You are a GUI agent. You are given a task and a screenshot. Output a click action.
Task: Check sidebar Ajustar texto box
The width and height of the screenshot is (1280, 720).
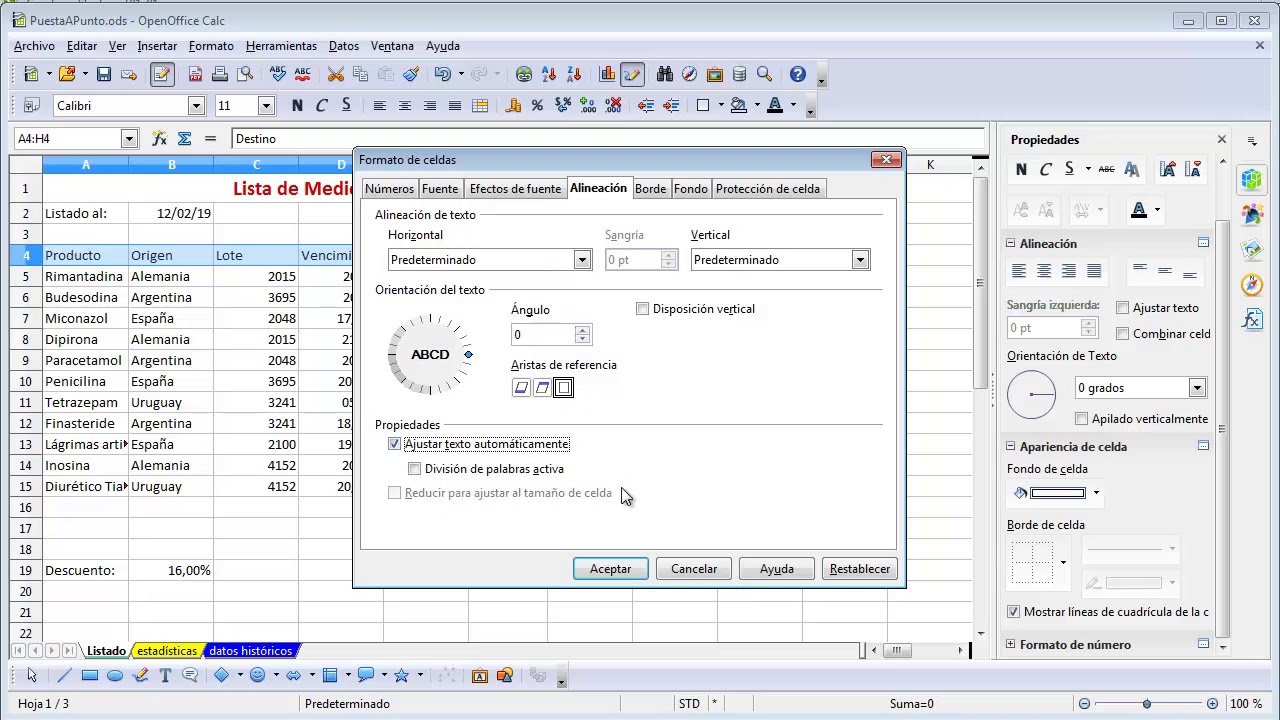coord(1122,308)
